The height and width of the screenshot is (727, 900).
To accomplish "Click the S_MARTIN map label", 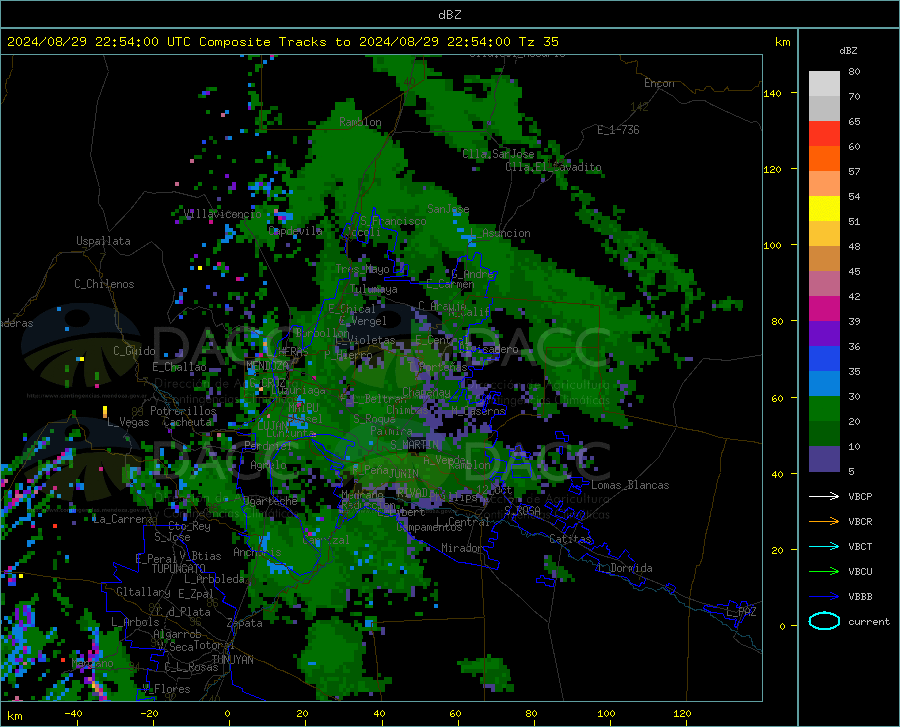I will click(x=414, y=445).
